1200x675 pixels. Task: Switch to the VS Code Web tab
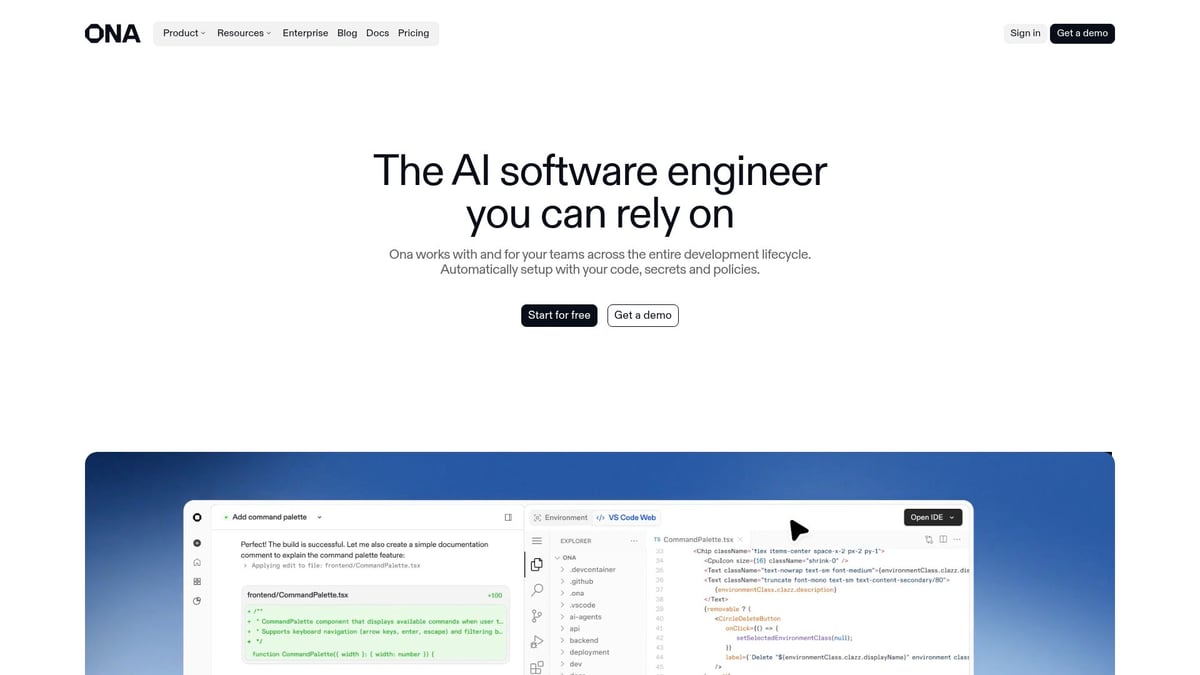tap(626, 517)
